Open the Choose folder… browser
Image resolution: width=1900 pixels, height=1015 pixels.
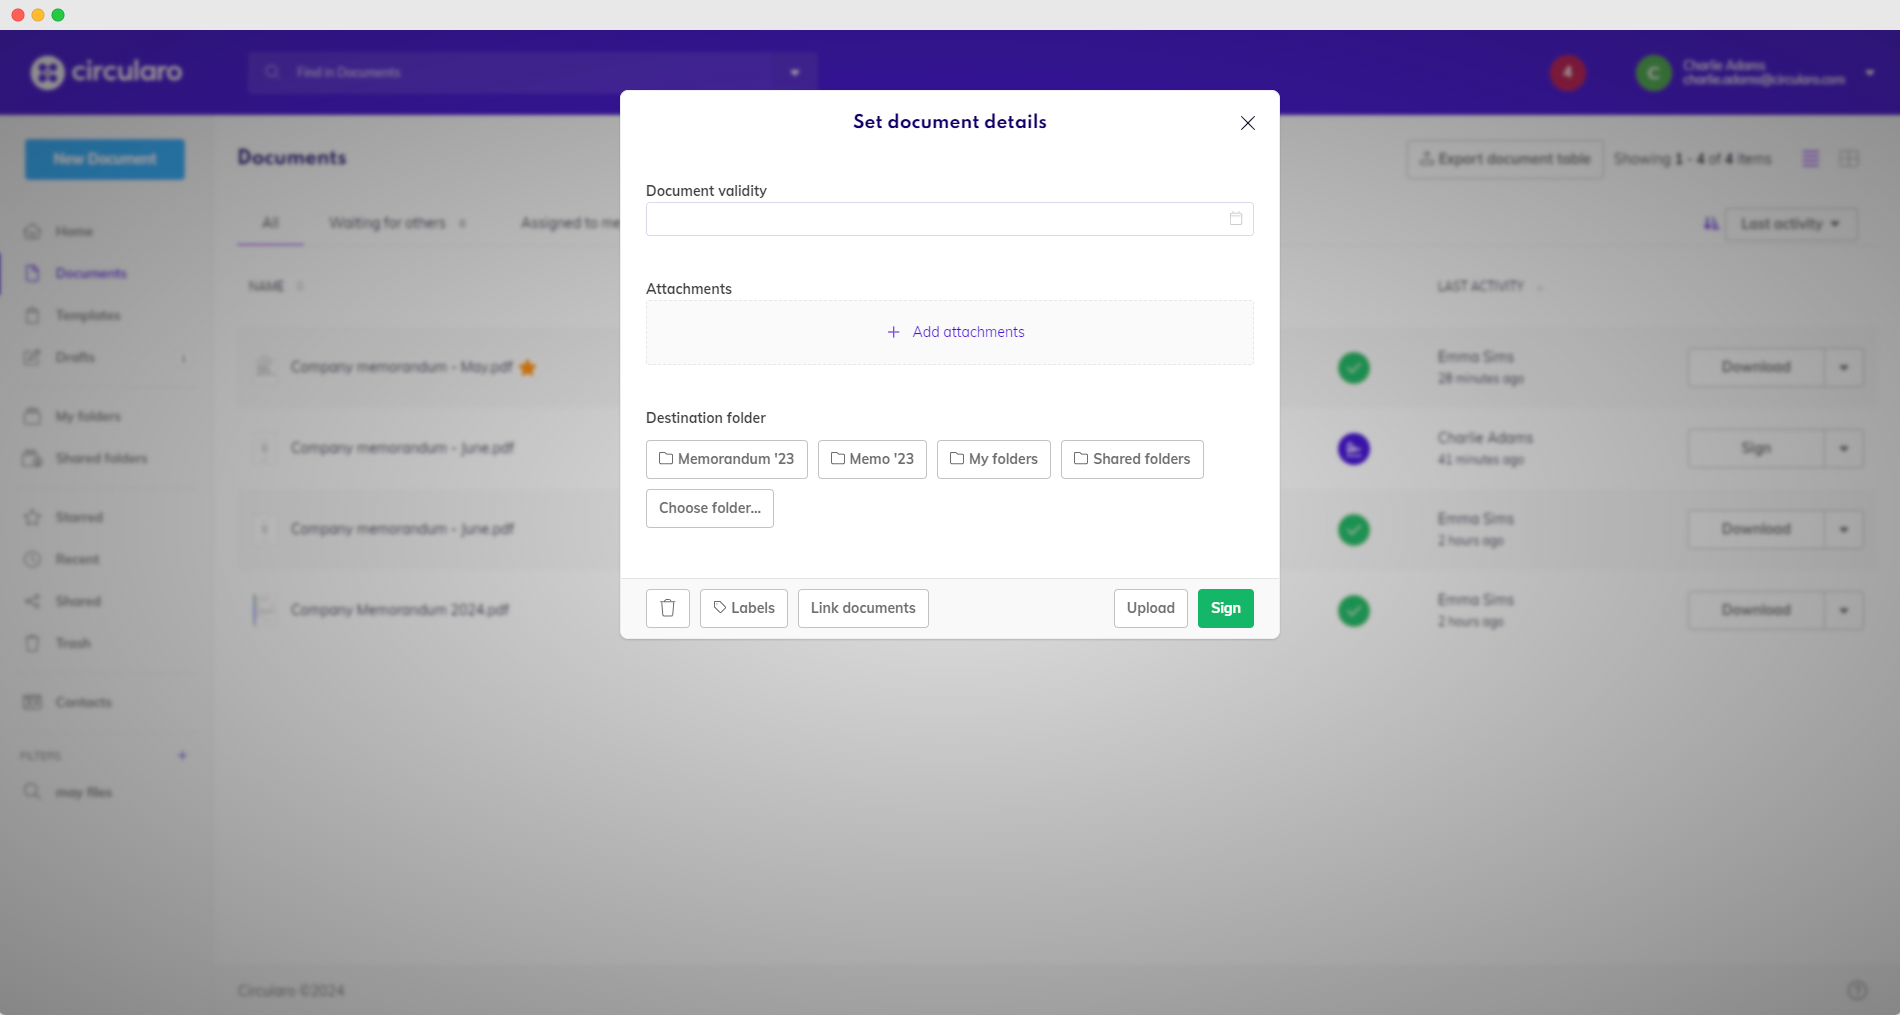click(x=710, y=508)
